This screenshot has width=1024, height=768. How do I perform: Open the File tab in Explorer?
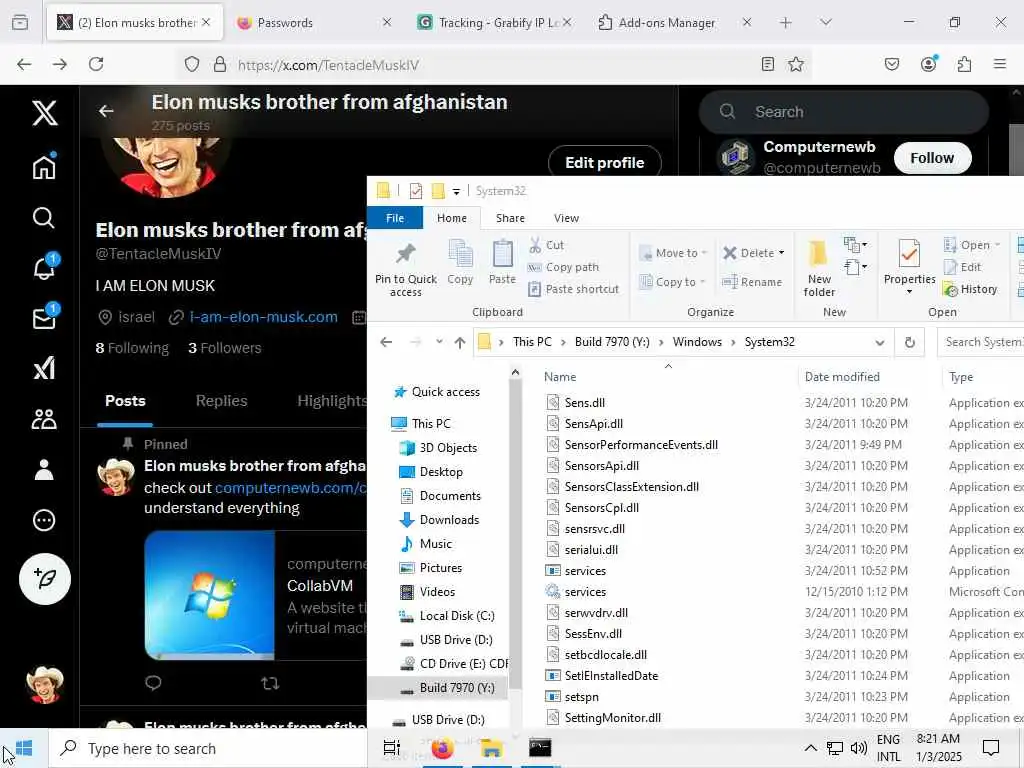394,218
